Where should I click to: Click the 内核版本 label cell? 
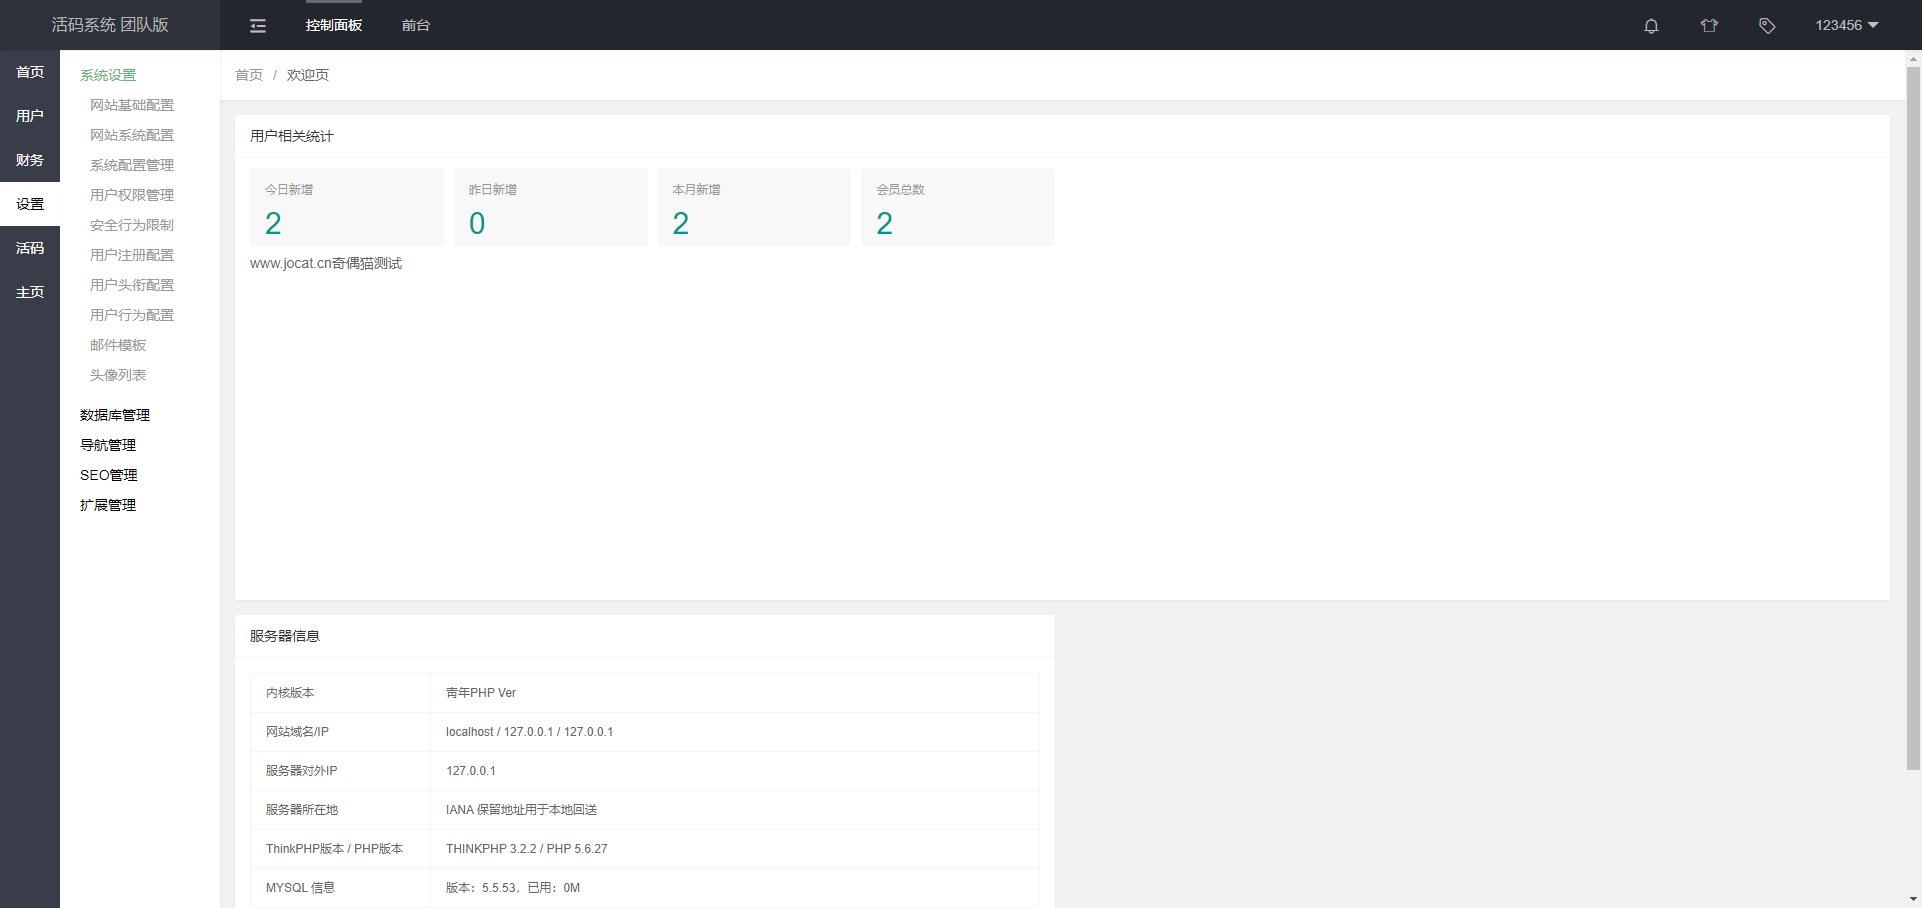point(340,693)
